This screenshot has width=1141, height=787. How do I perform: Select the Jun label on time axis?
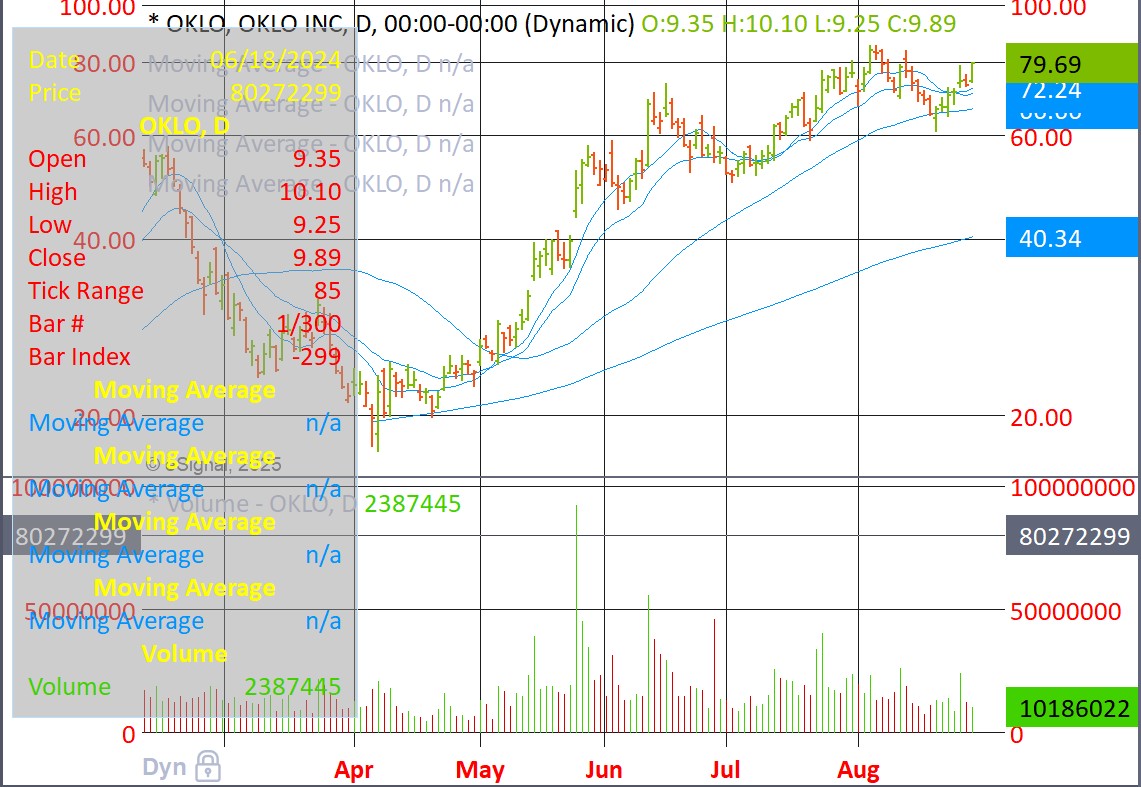(604, 770)
